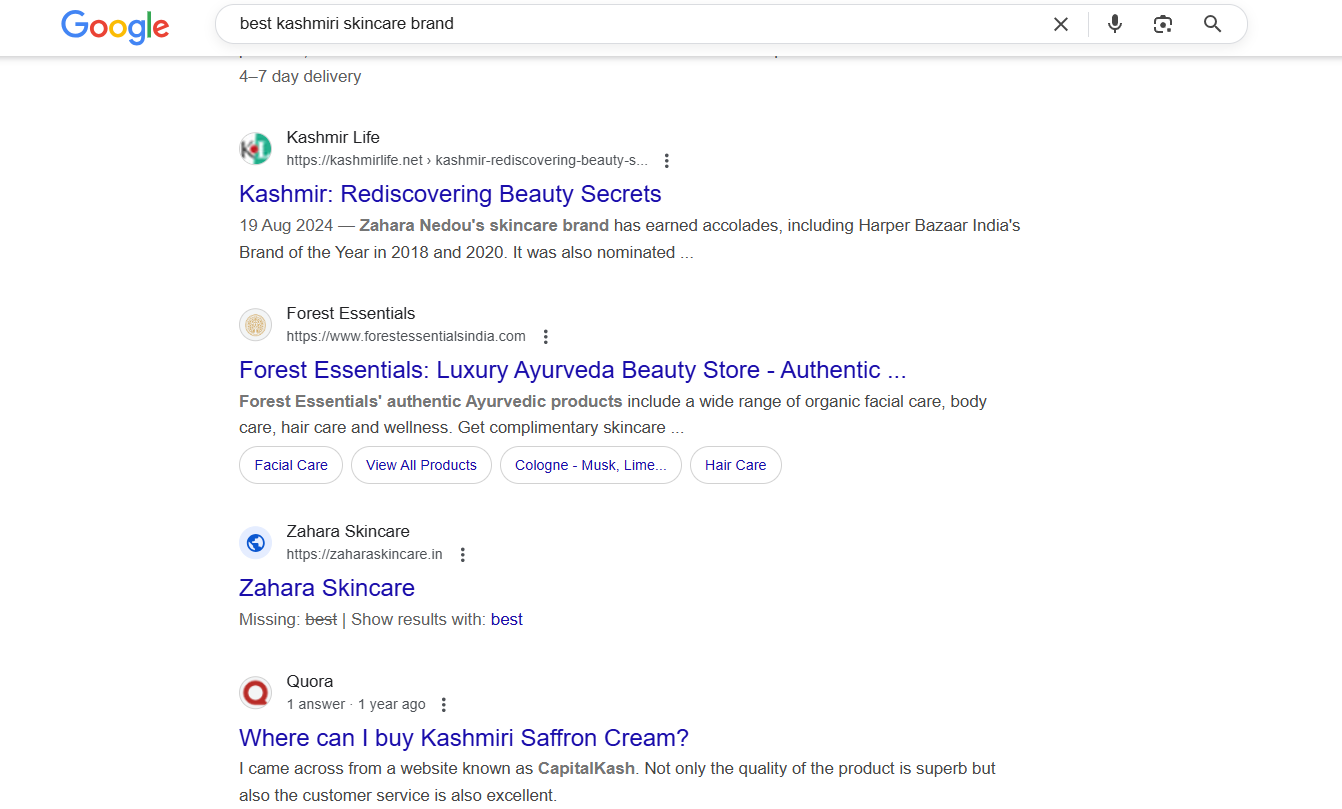Click the Kashmir Life site favicon
The width and height of the screenshot is (1342, 809).
[256, 149]
